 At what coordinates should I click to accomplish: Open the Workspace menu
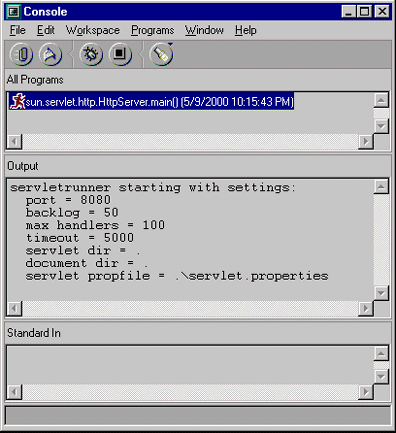coord(93,30)
